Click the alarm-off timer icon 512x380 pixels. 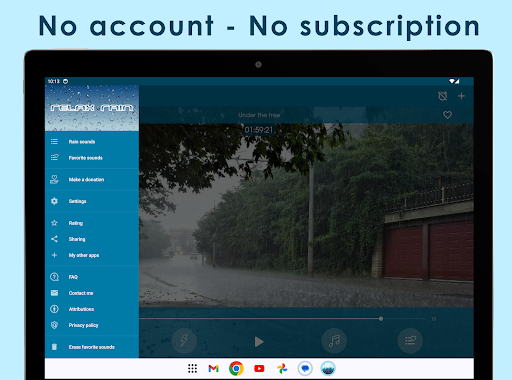442,96
